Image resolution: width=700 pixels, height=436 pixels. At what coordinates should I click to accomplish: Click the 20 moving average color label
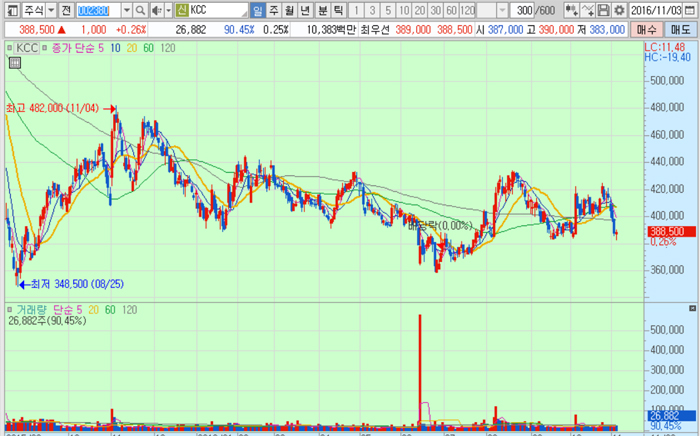tap(133, 48)
